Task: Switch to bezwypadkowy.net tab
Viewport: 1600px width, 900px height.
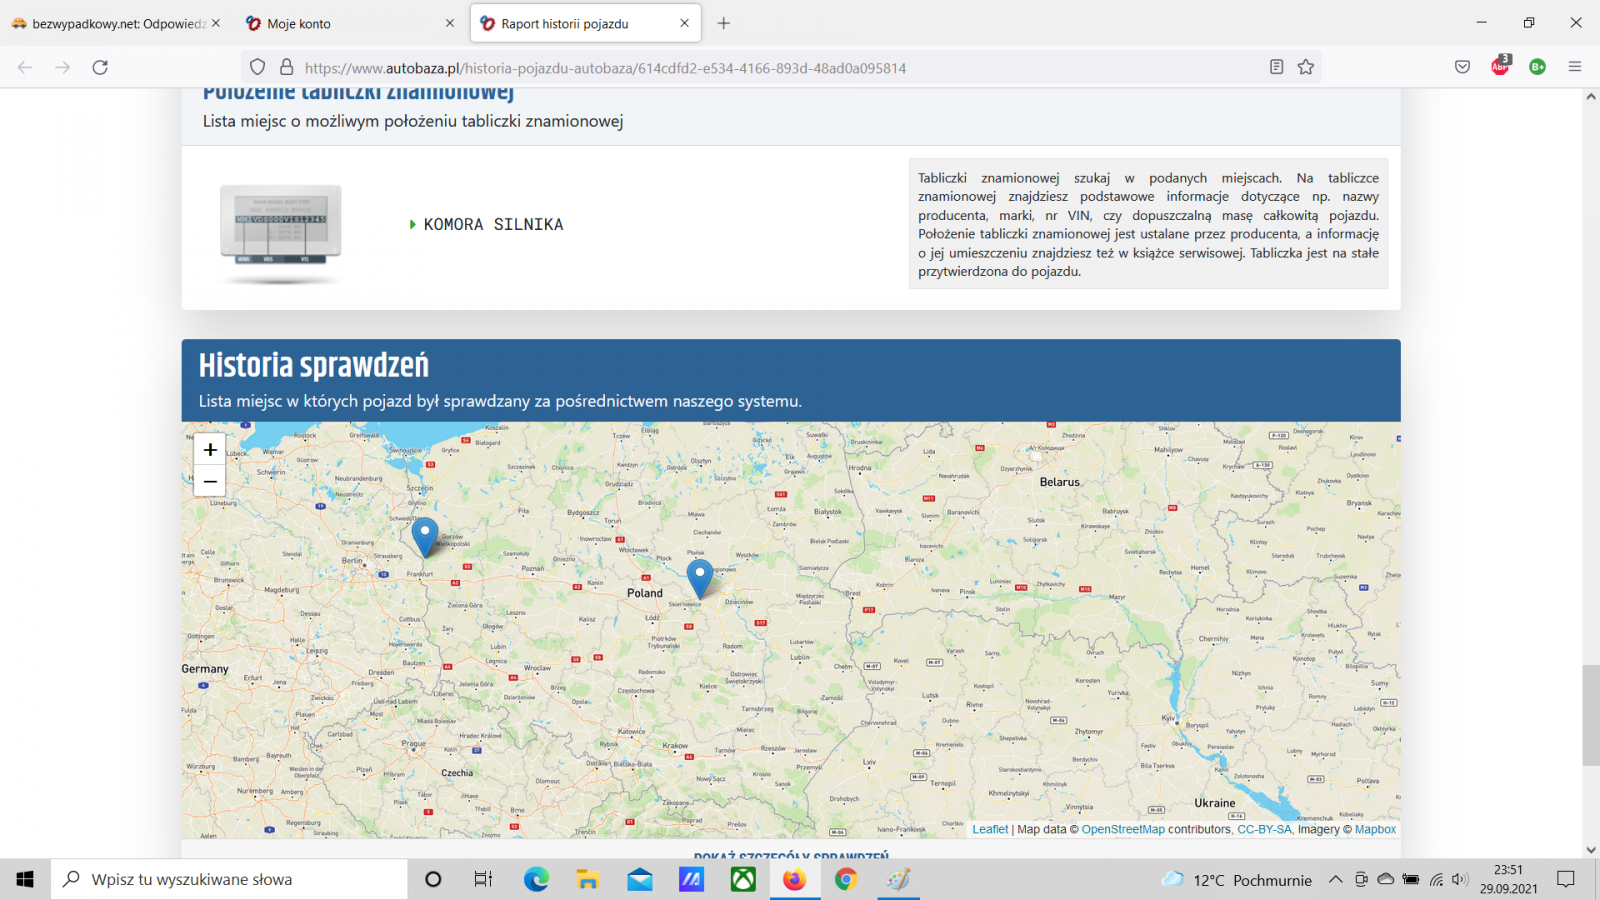Action: 110,23
